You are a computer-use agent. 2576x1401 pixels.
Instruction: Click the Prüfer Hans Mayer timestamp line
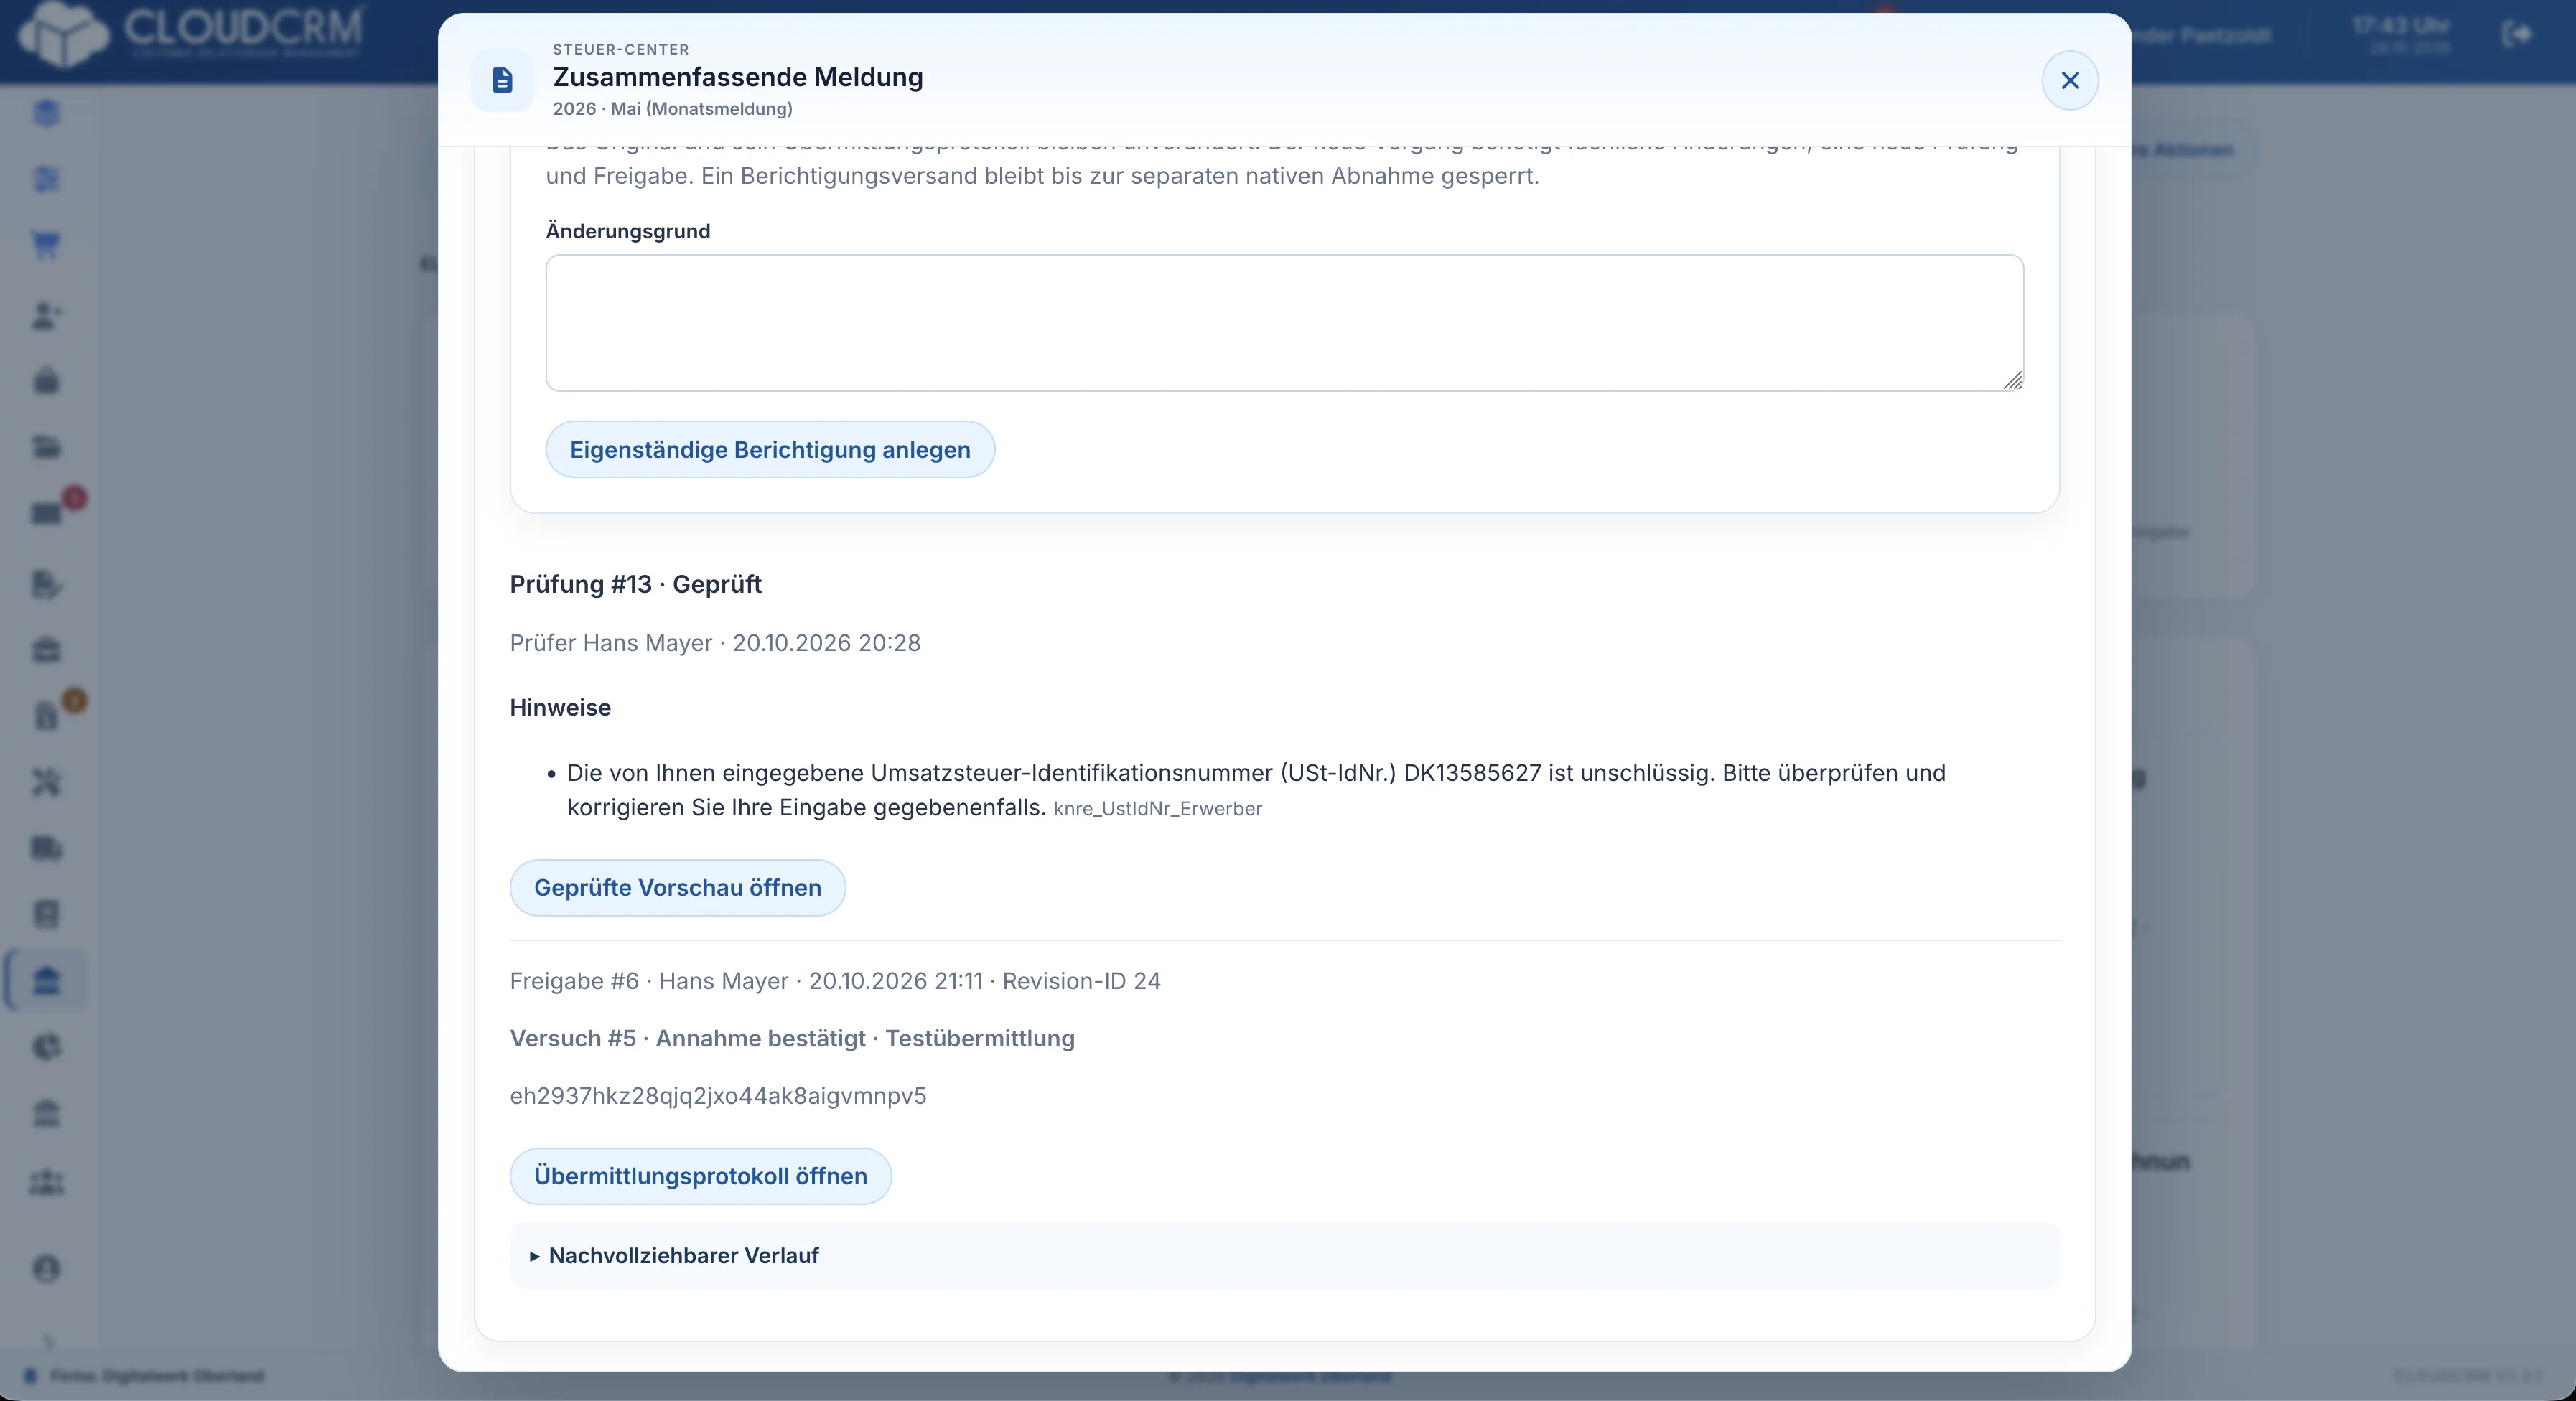(715, 643)
